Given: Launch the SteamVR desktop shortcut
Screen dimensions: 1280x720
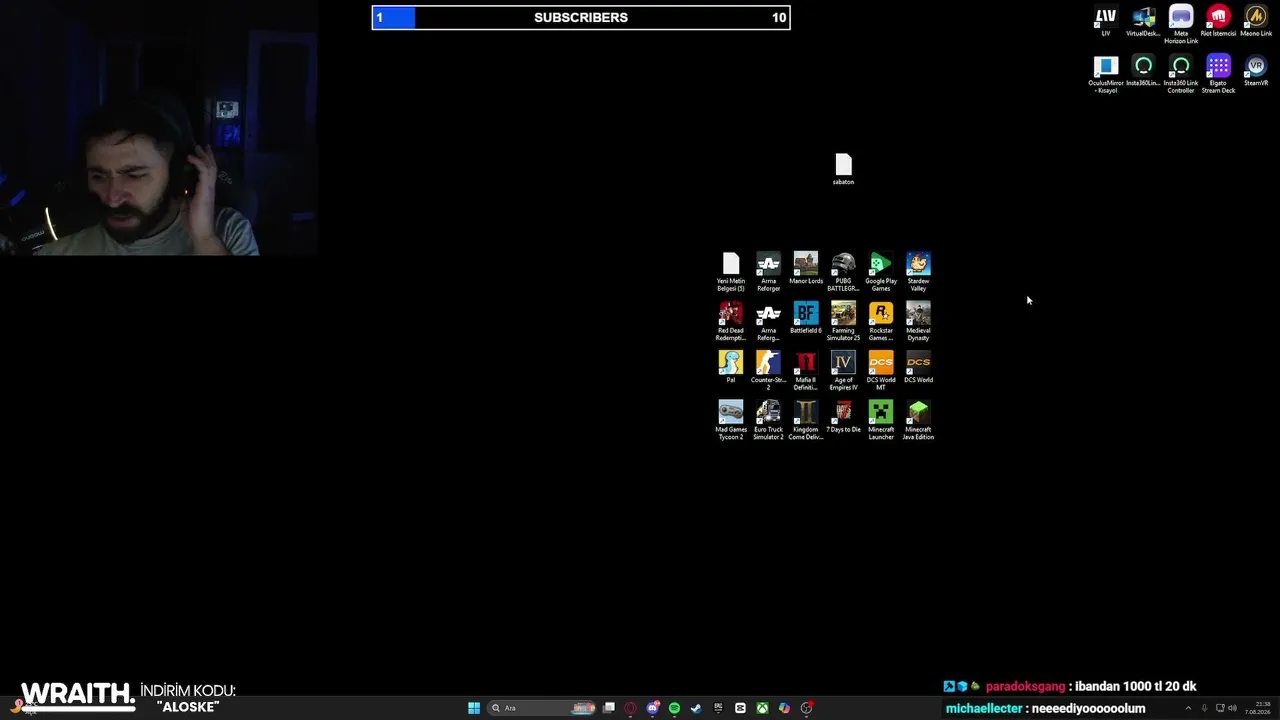Looking at the screenshot, I should coord(1256,71).
